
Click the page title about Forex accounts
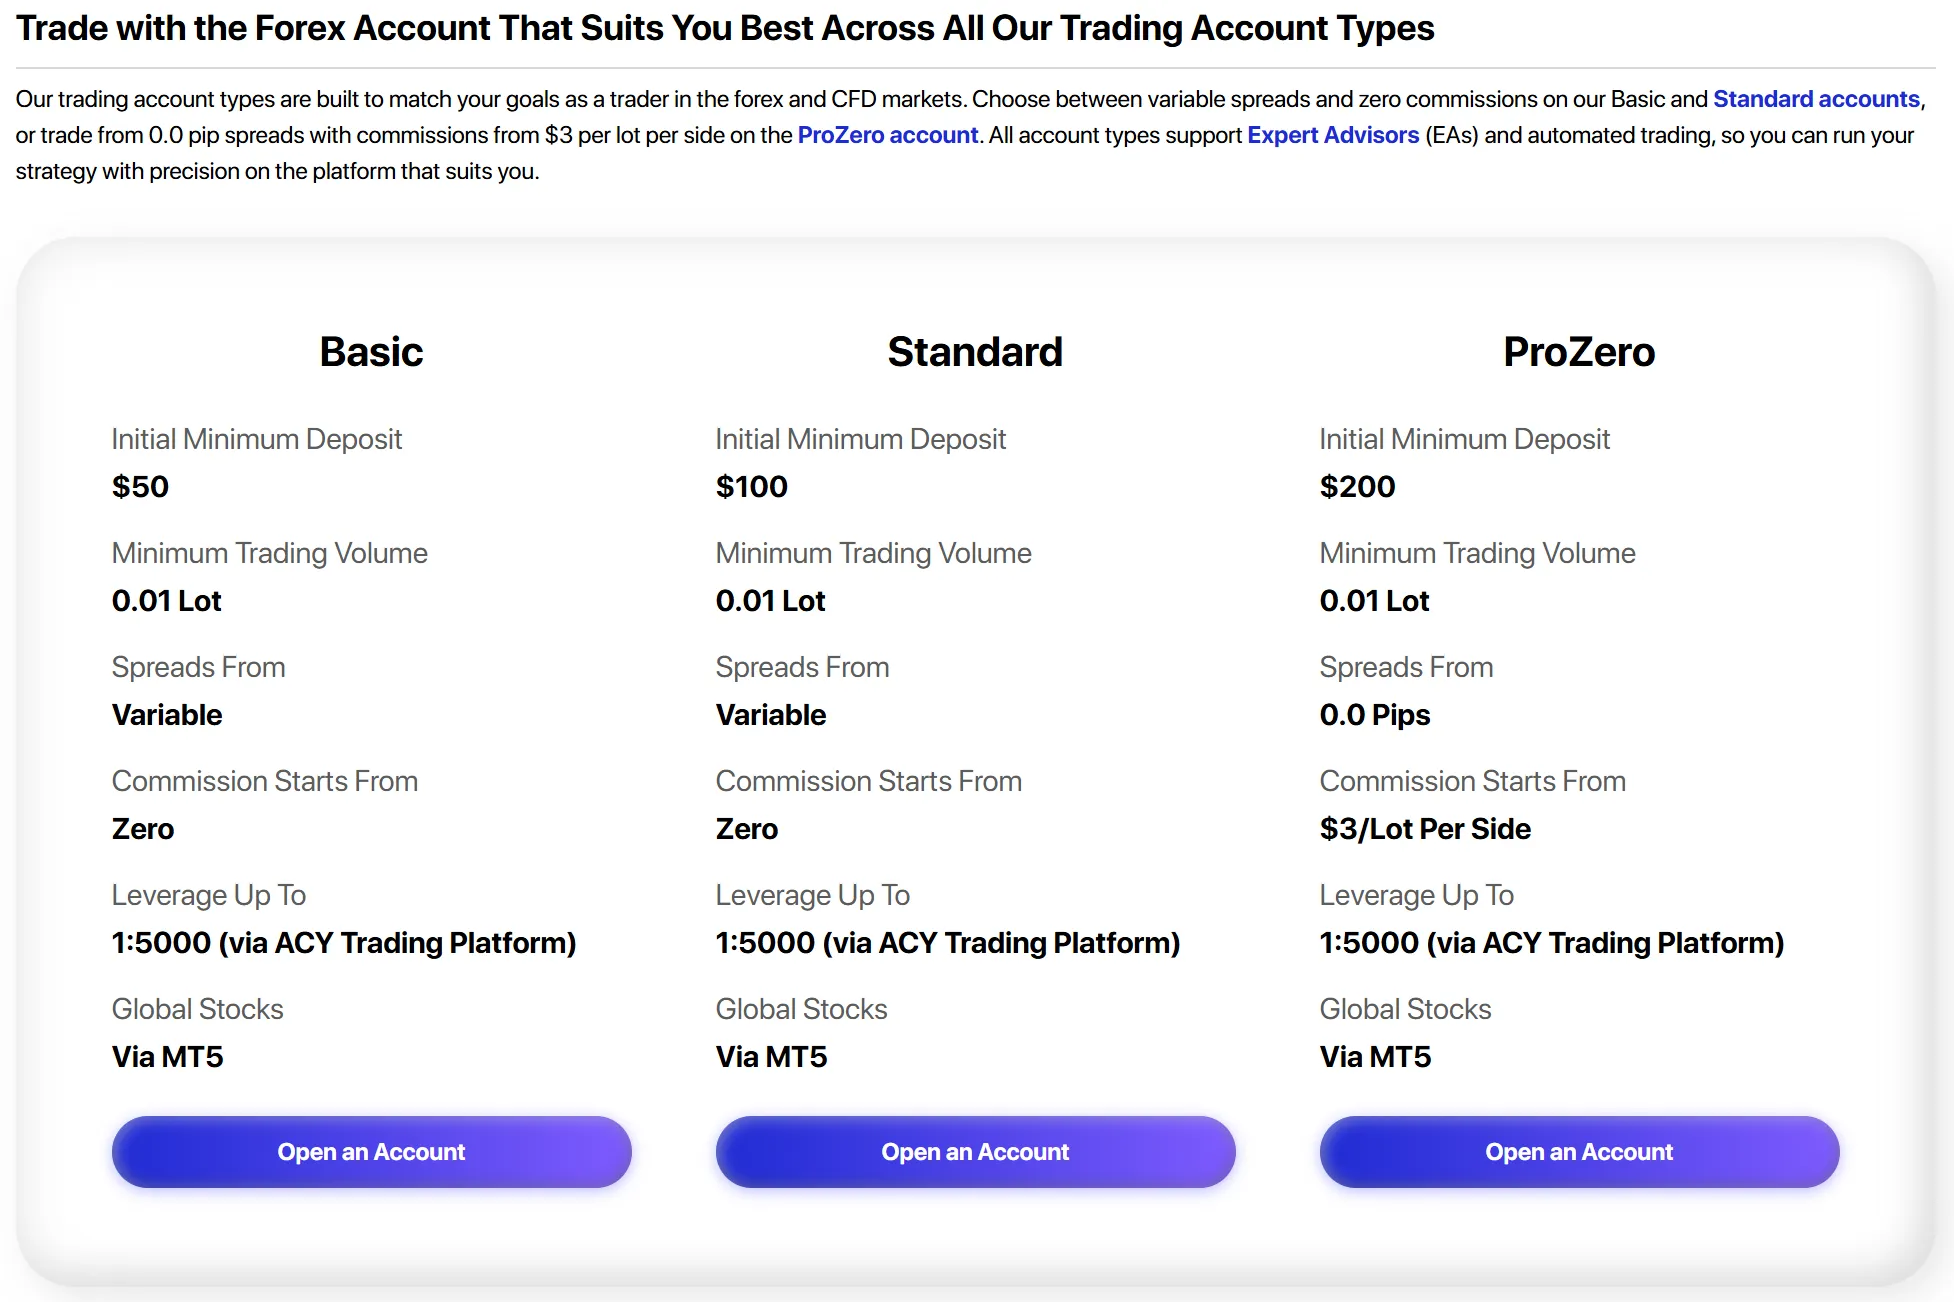click(x=725, y=28)
